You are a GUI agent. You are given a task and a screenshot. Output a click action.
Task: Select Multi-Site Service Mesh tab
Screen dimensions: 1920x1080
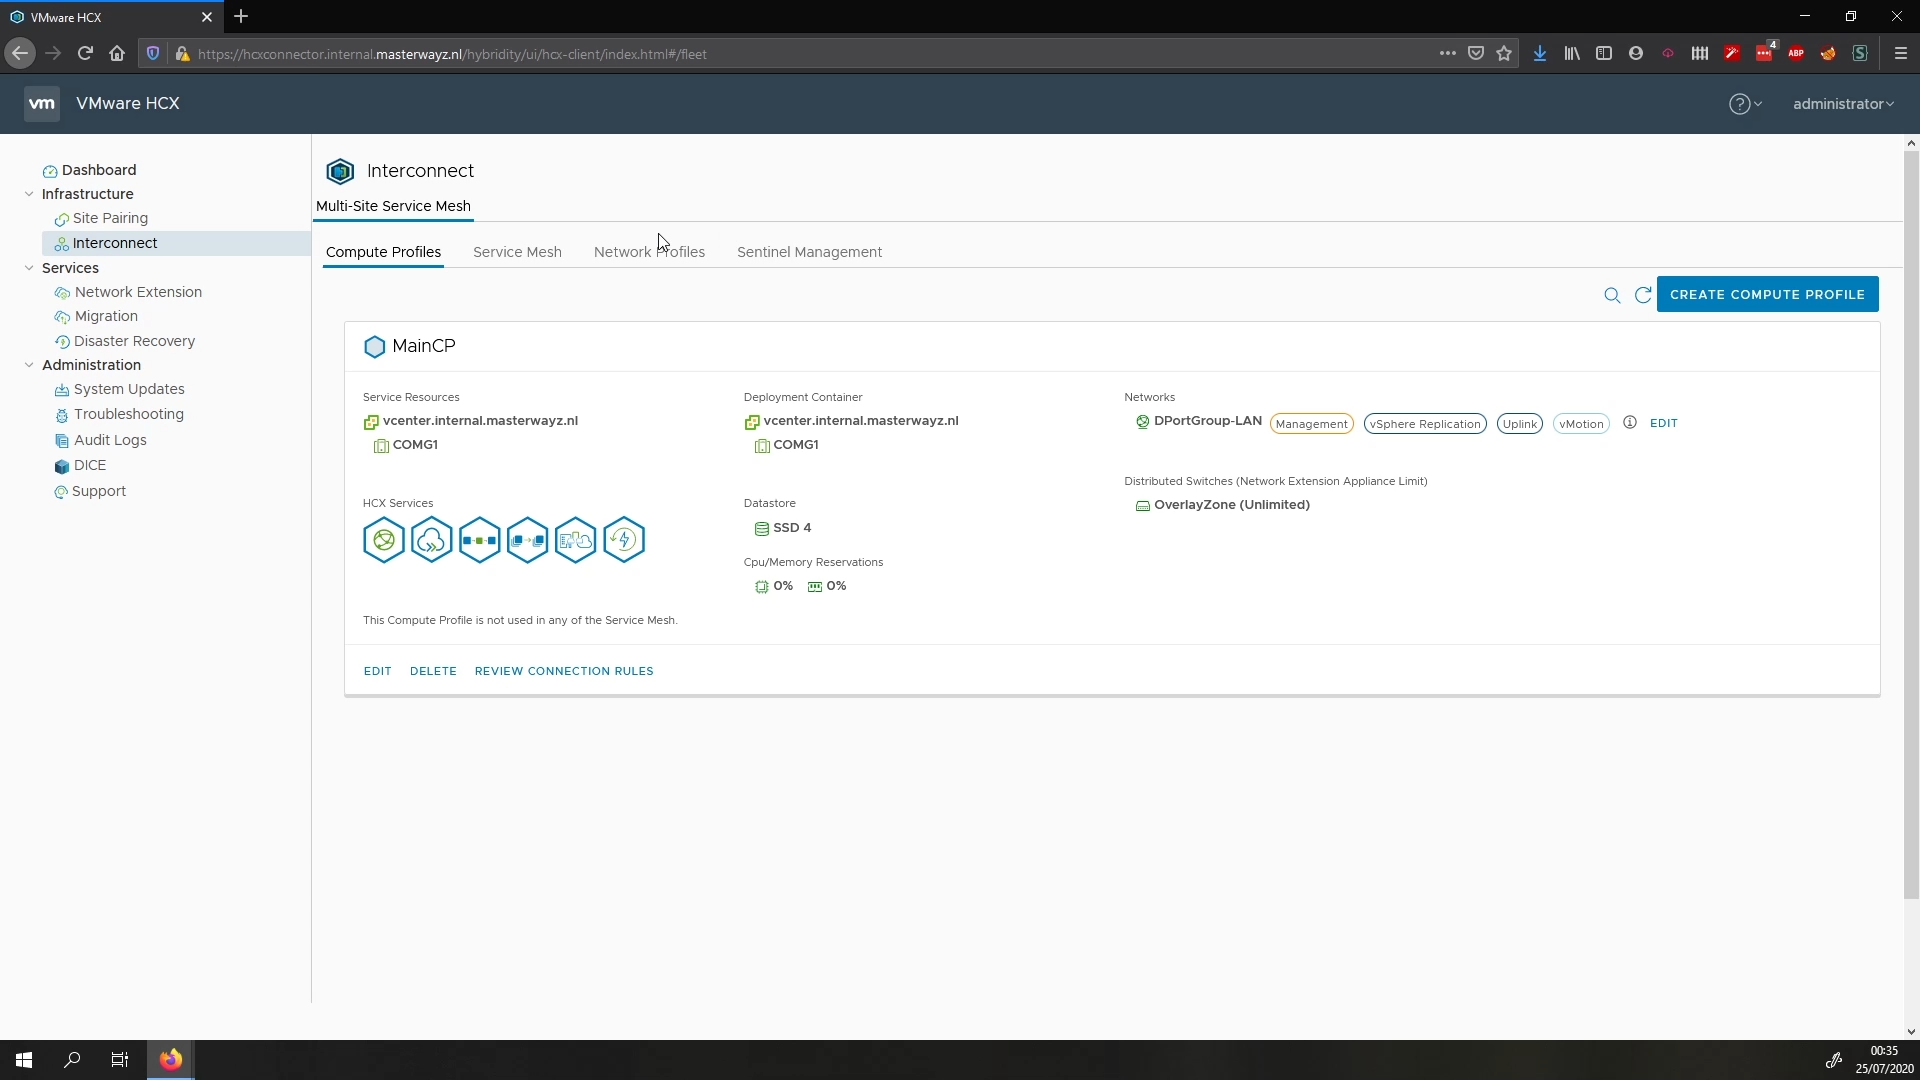click(x=393, y=206)
